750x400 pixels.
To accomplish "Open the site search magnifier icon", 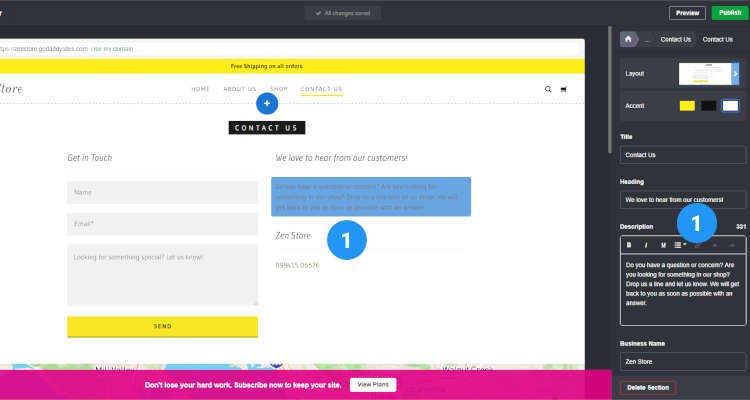I will (x=548, y=89).
